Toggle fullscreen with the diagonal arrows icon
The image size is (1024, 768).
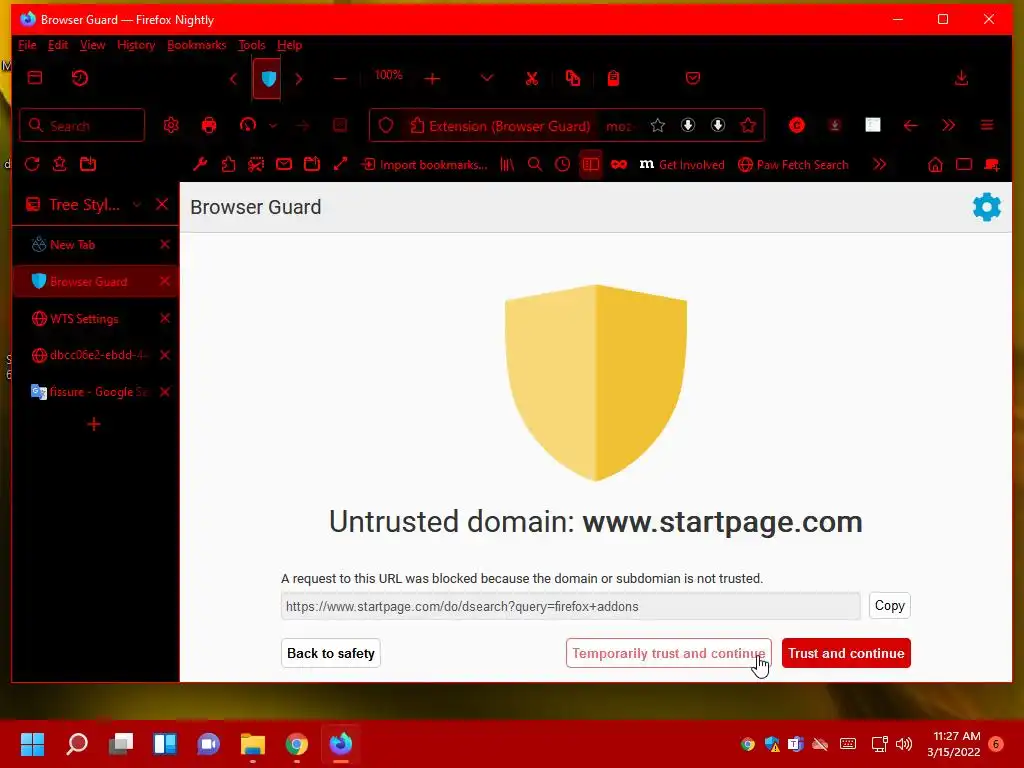(x=340, y=165)
